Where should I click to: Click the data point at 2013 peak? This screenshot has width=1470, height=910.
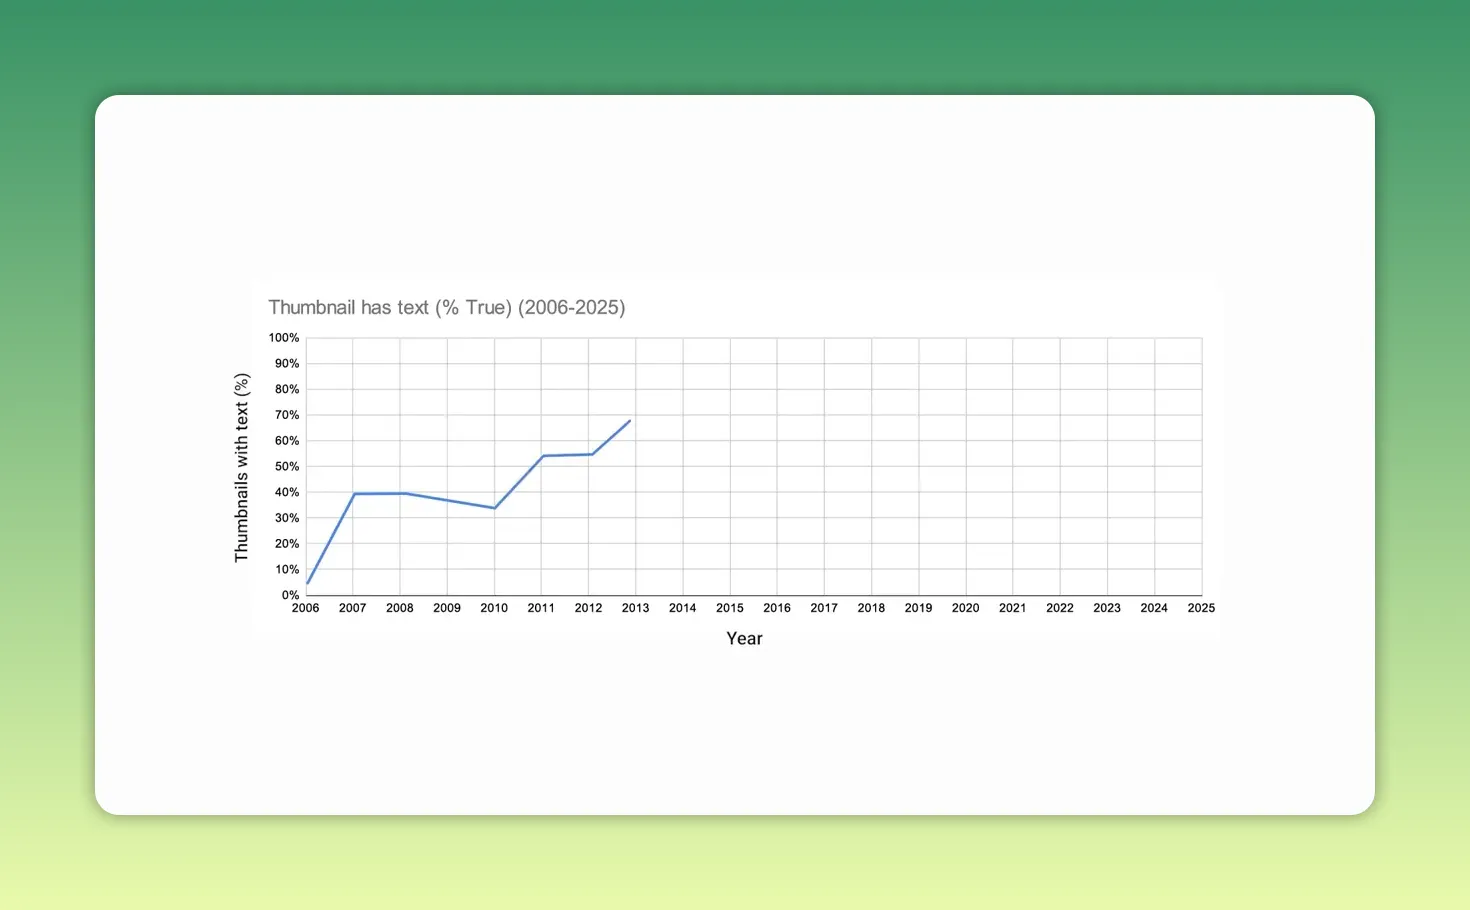629,421
